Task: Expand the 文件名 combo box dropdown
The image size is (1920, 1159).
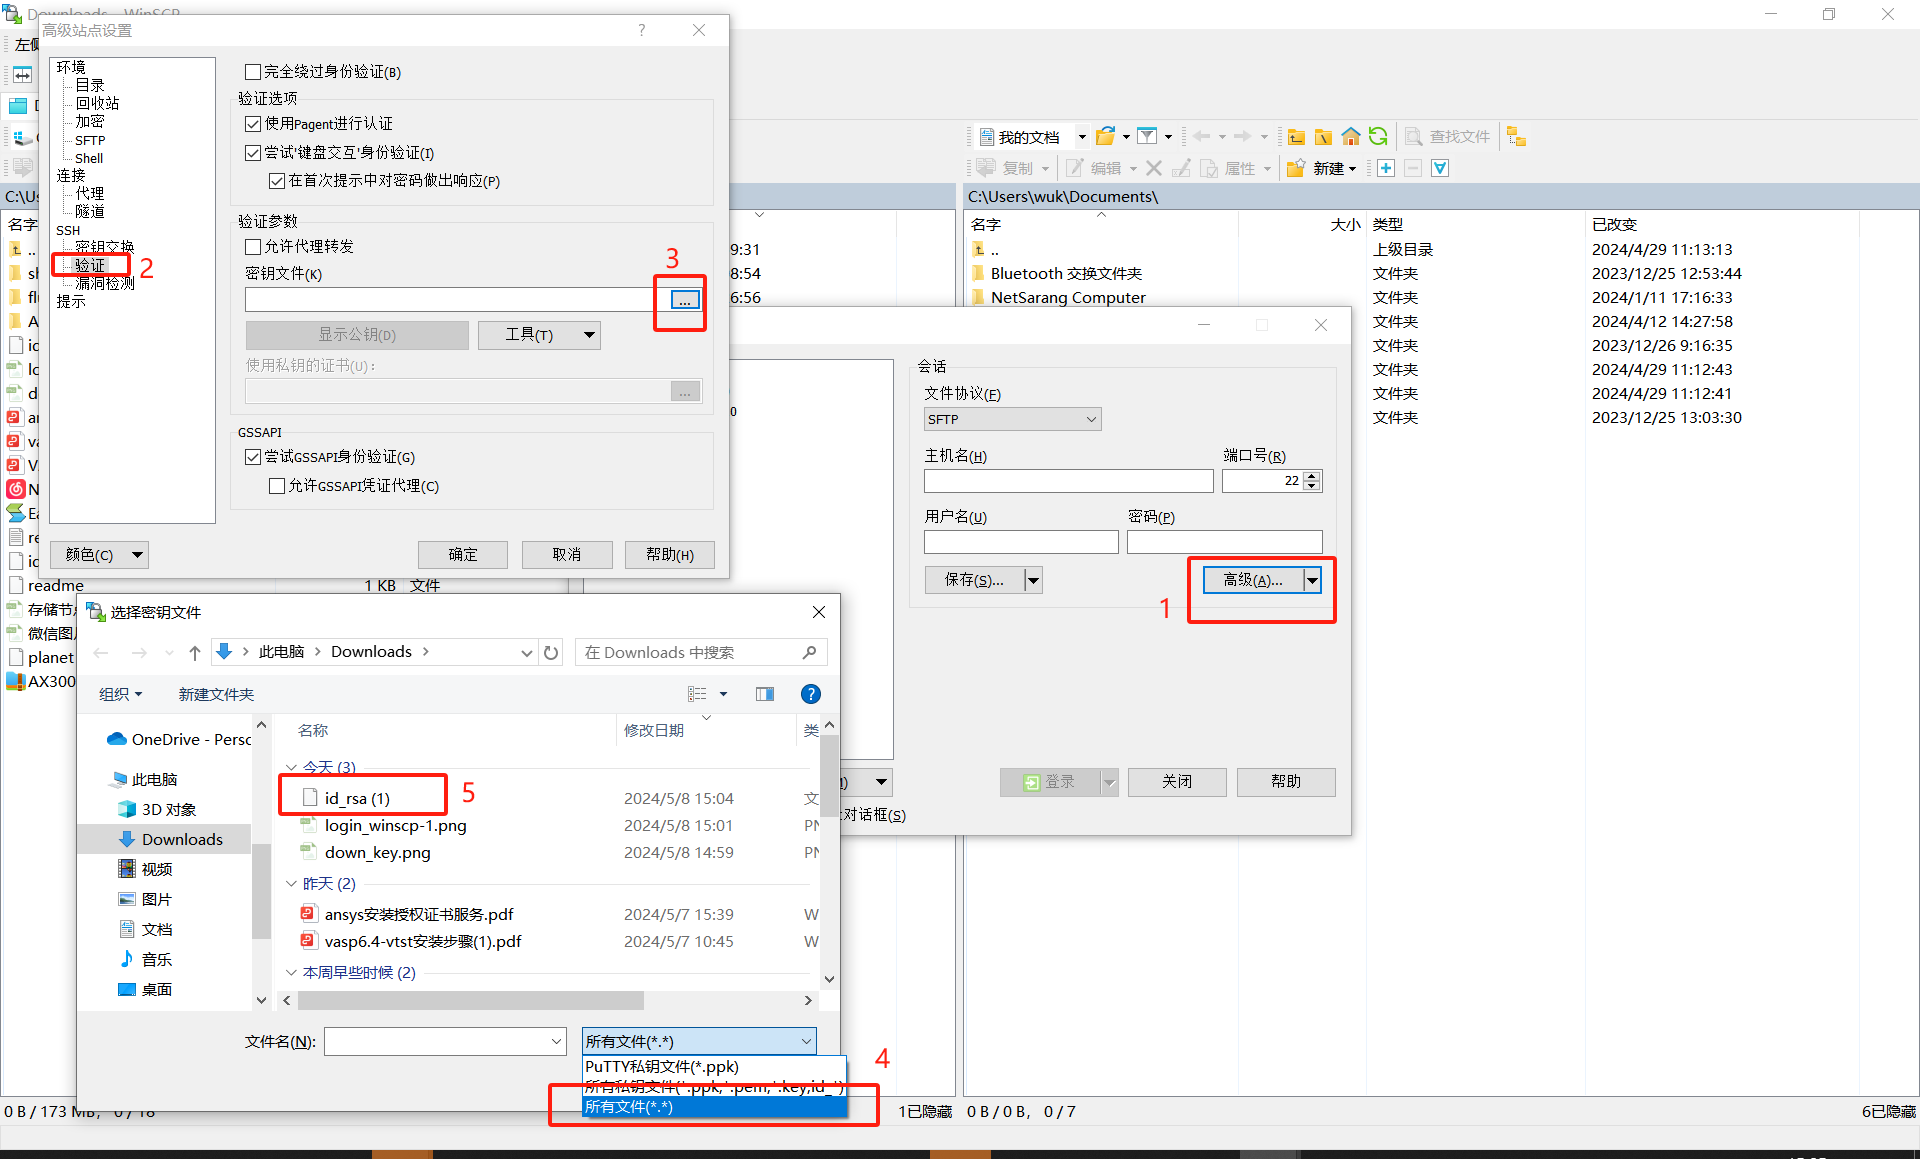Action: click(x=557, y=1041)
